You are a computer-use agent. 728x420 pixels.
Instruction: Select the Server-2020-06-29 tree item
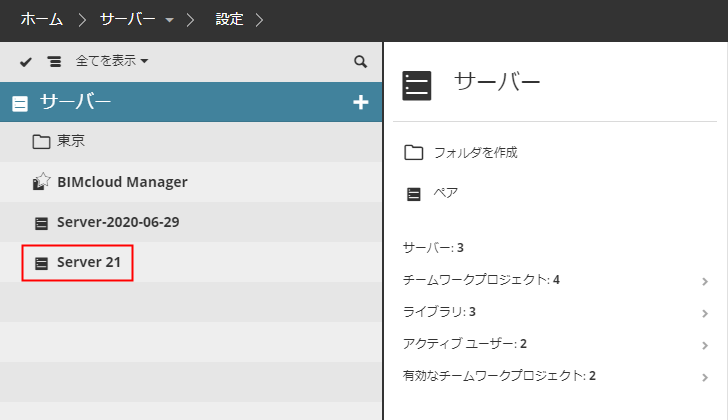coord(118,222)
